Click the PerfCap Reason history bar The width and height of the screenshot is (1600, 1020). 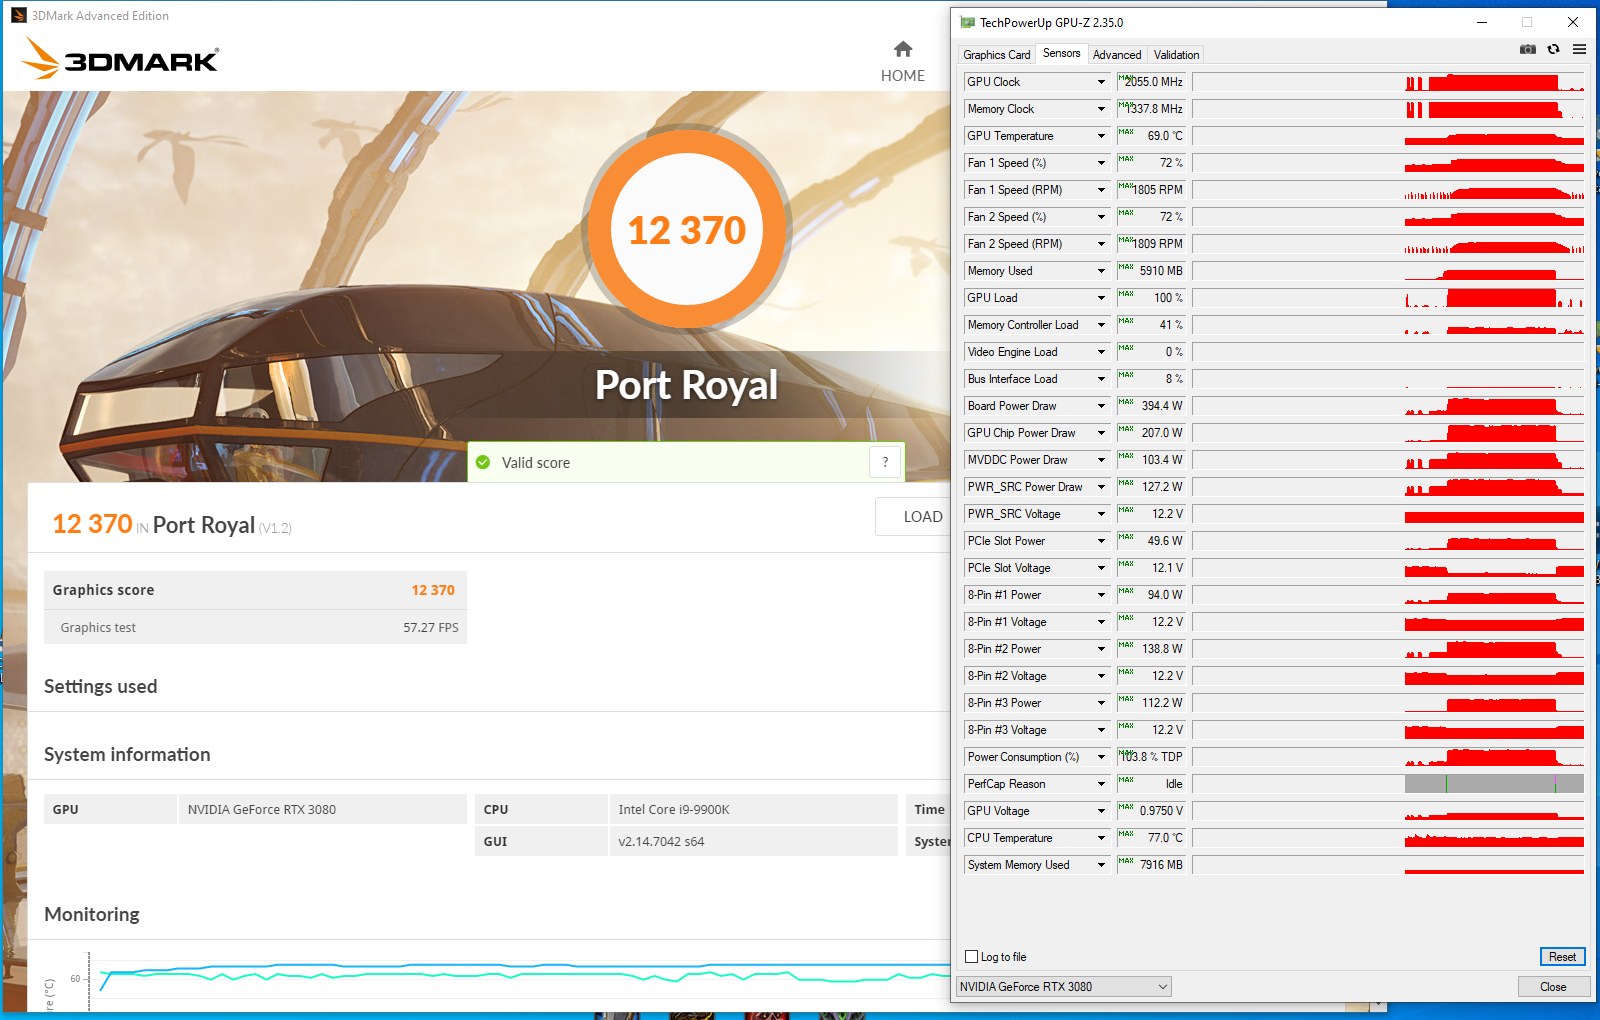point(1388,784)
